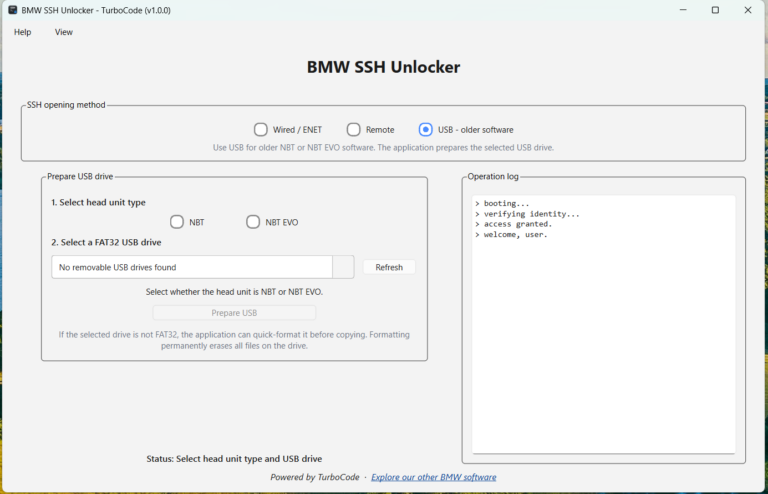This screenshot has width=768, height=494.
Task: Open the Help menu
Action: 23,32
